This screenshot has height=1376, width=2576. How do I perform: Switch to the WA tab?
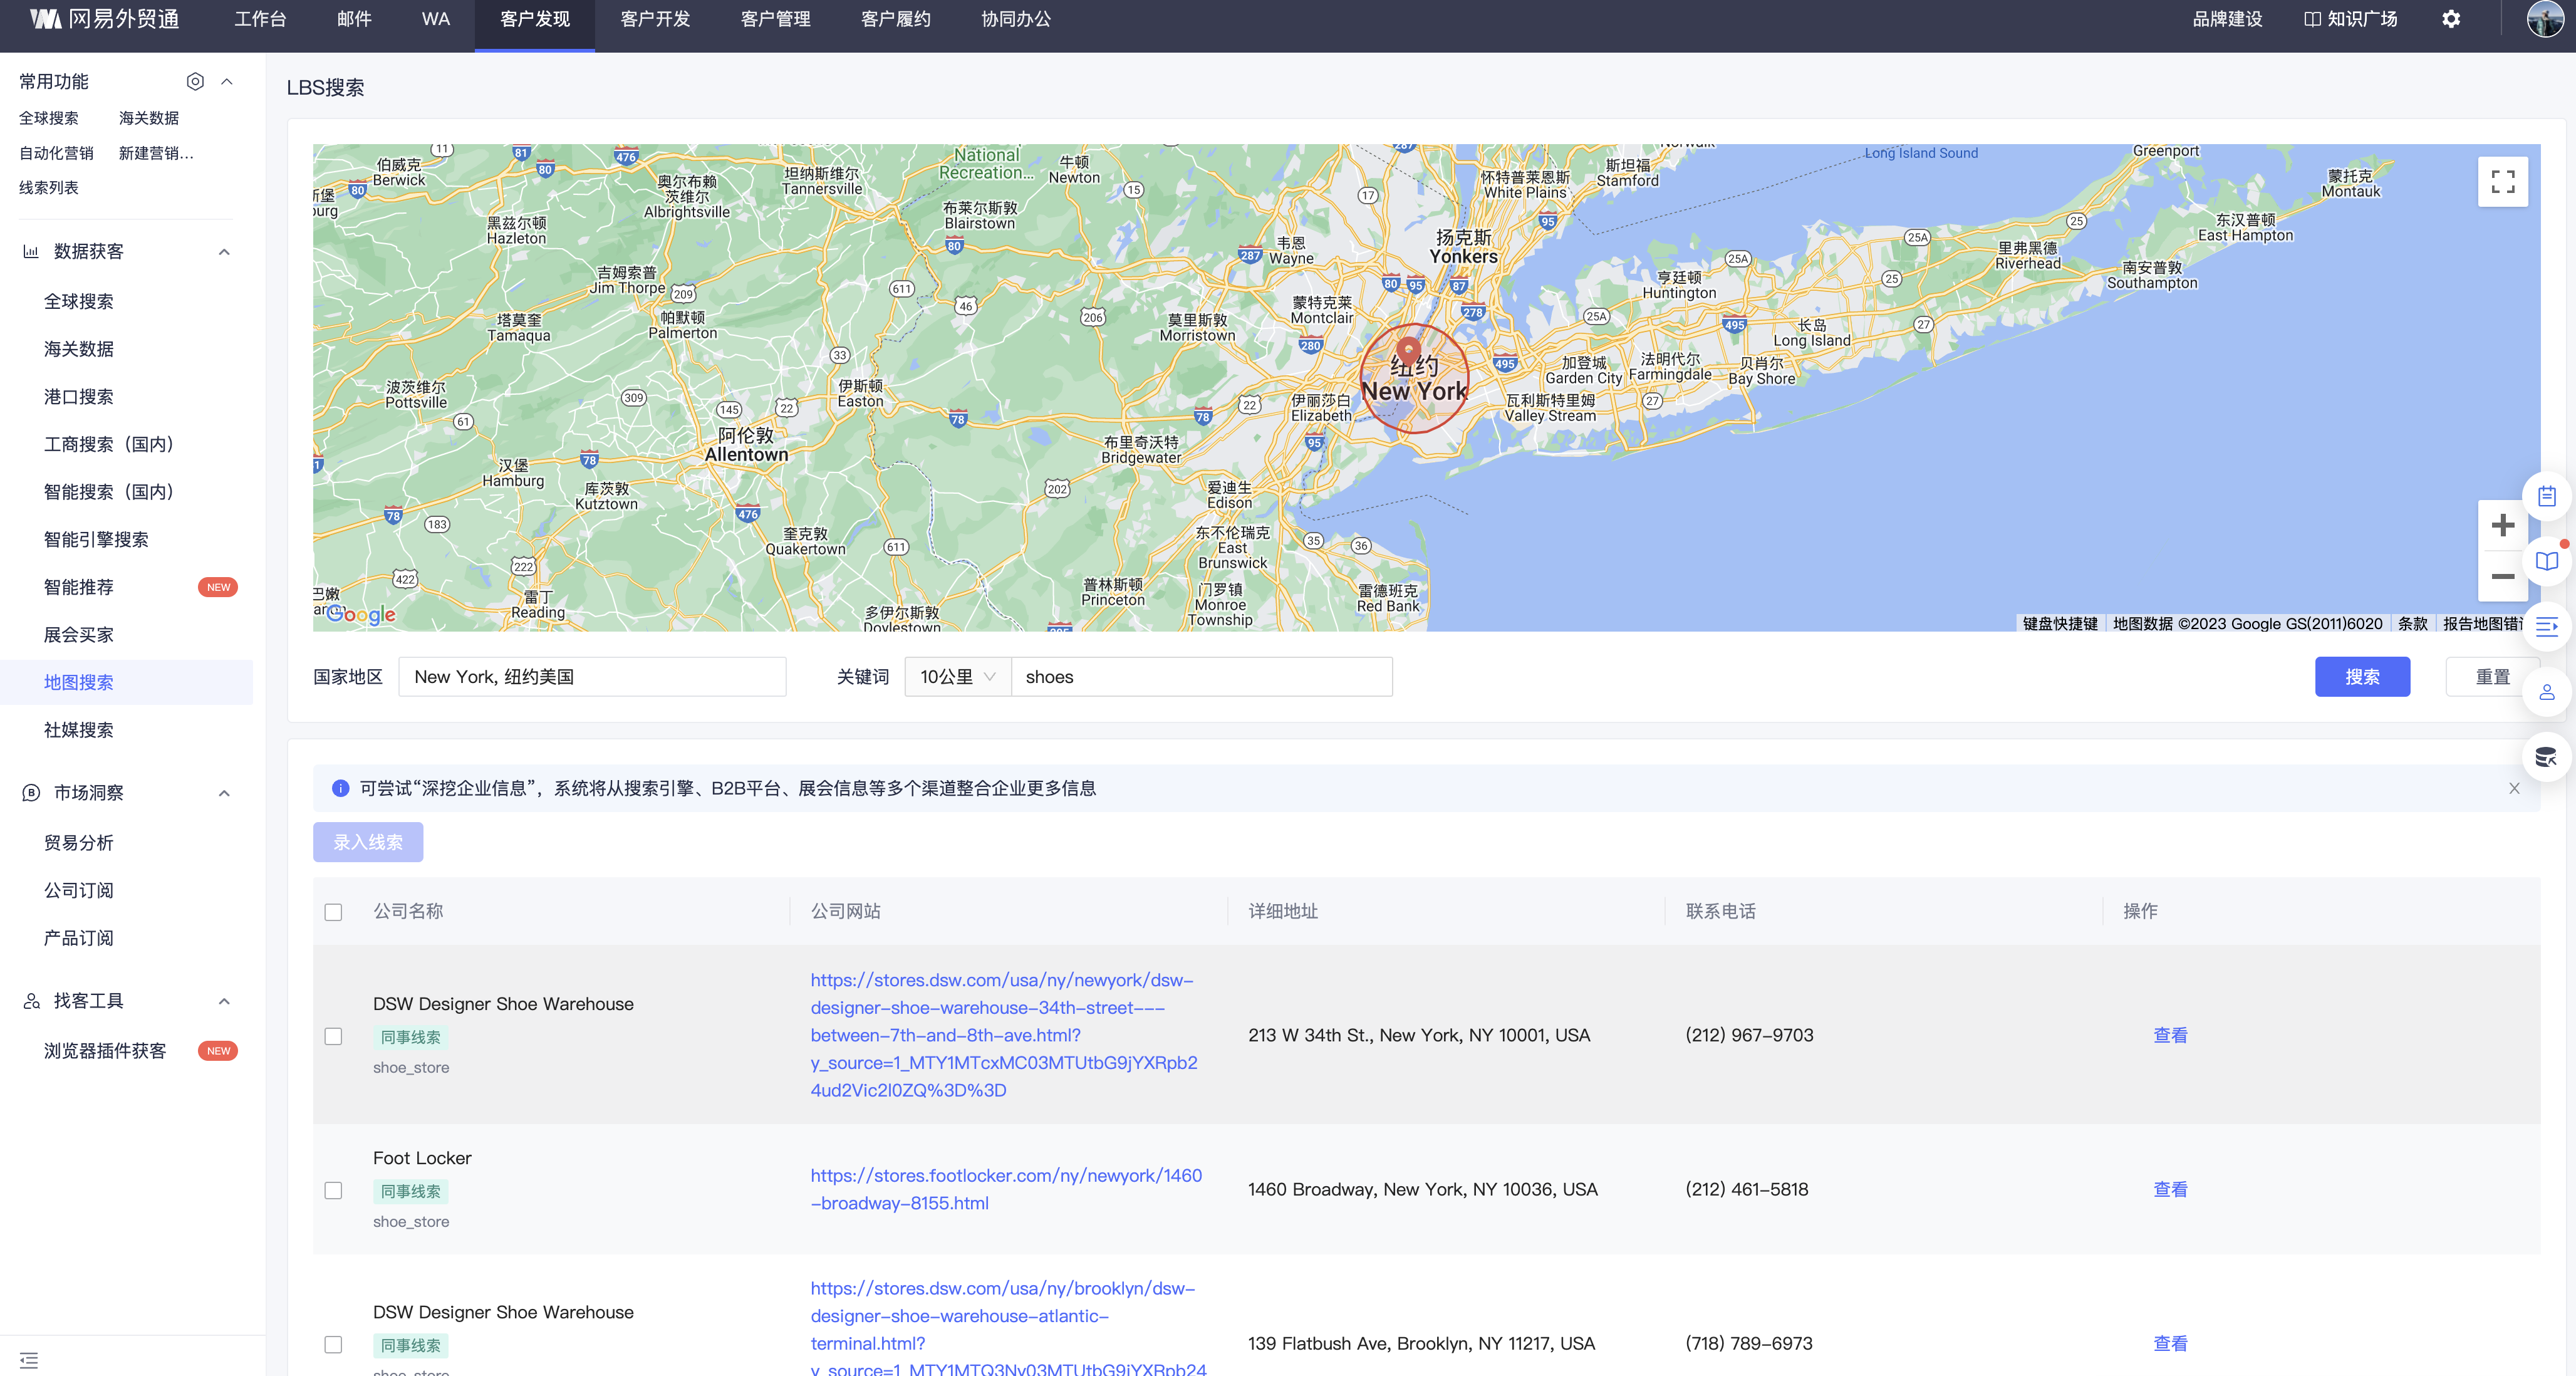(x=436, y=19)
